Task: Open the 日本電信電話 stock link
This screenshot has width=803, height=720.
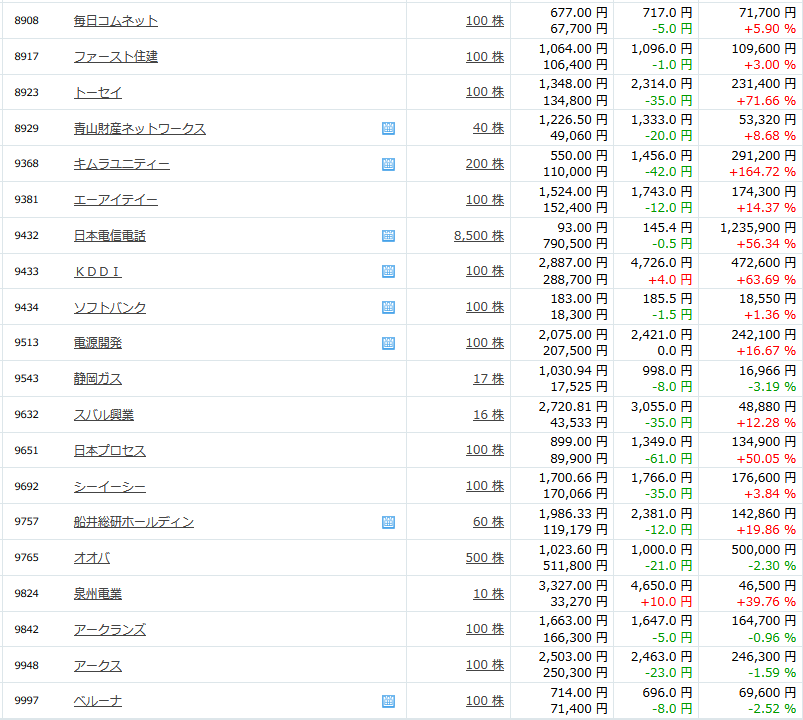Action: tap(110, 236)
